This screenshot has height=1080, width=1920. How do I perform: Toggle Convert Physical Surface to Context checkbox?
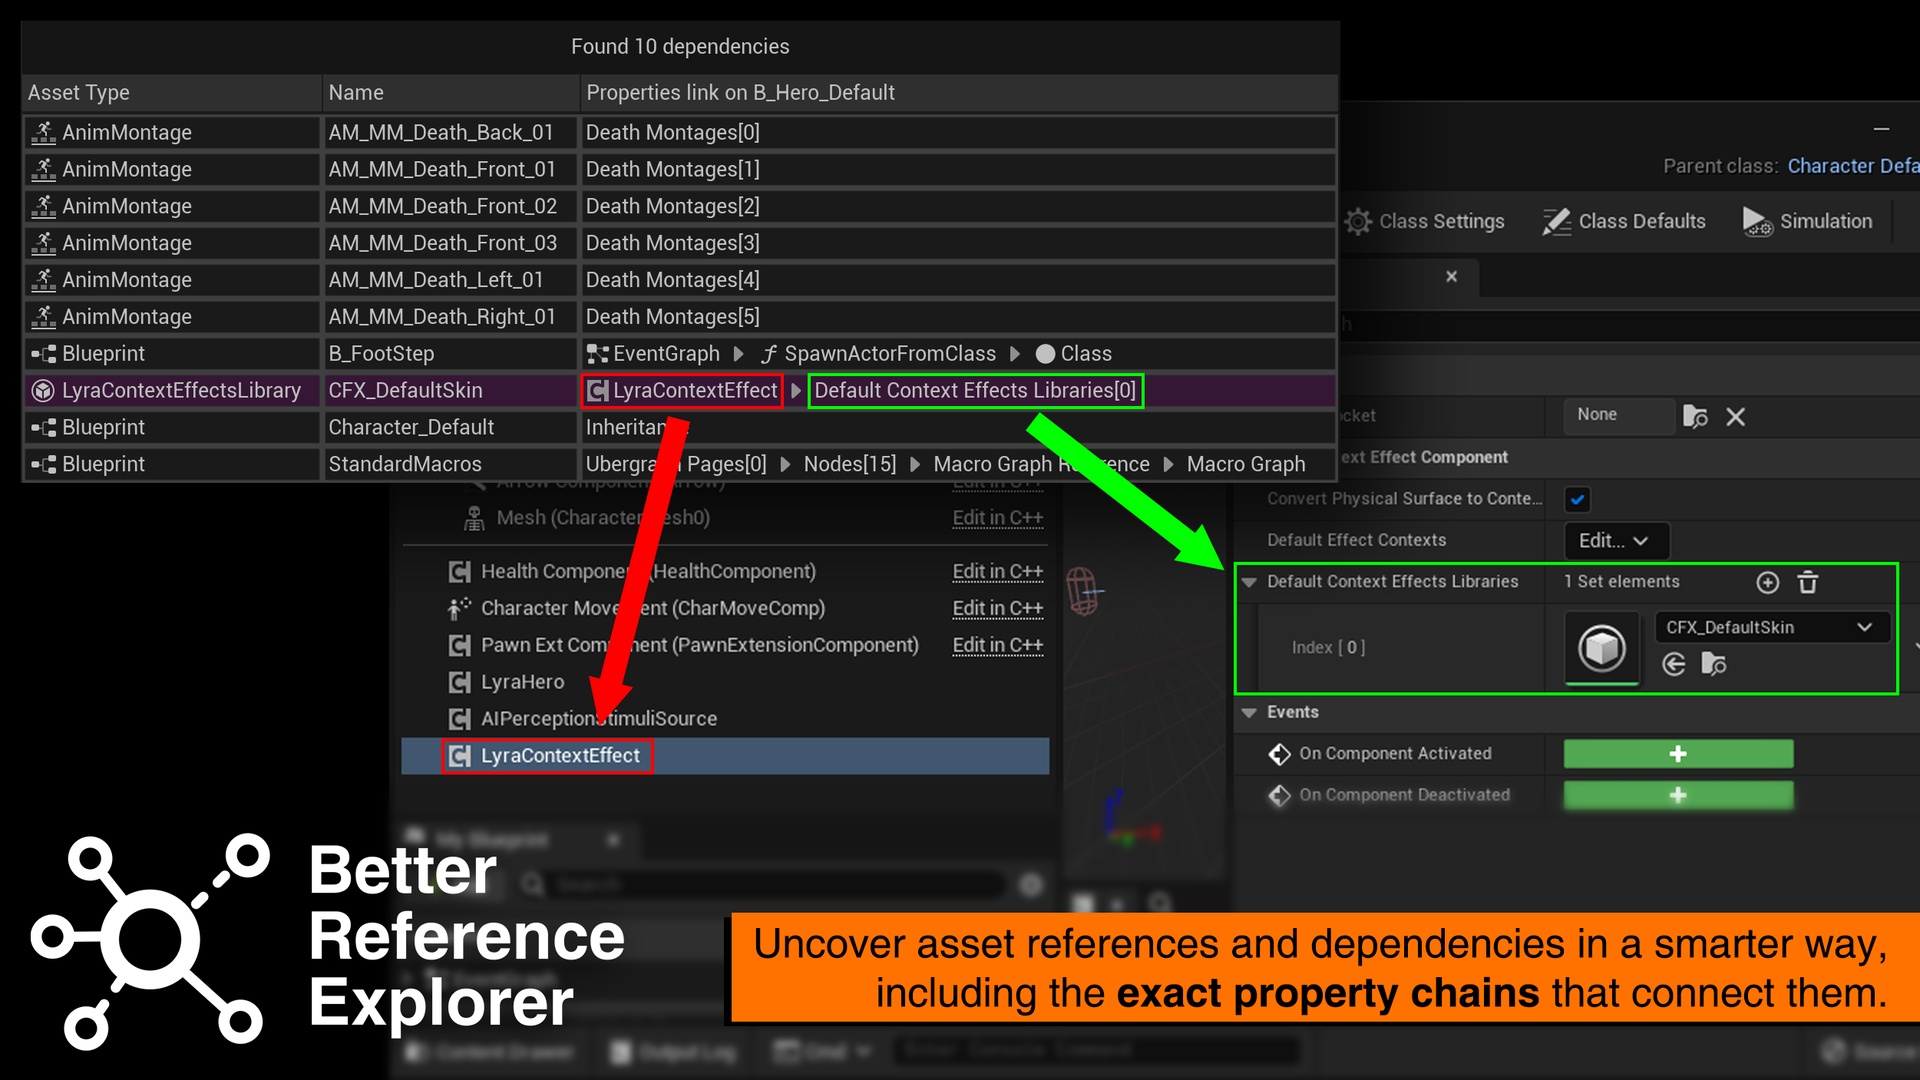(x=1577, y=499)
